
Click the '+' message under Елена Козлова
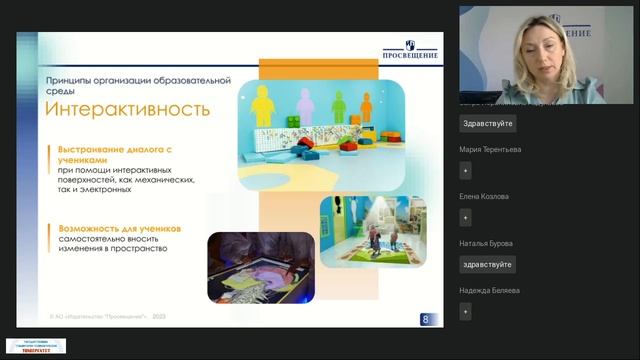pyautogui.click(x=465, y=218)
